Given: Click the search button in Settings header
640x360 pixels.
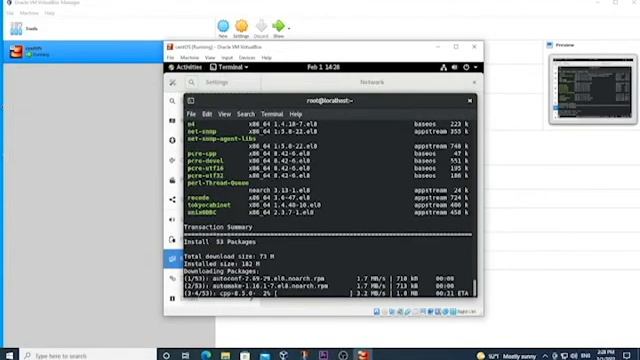Looking at the screenshot, I should [x=191, y=82].
